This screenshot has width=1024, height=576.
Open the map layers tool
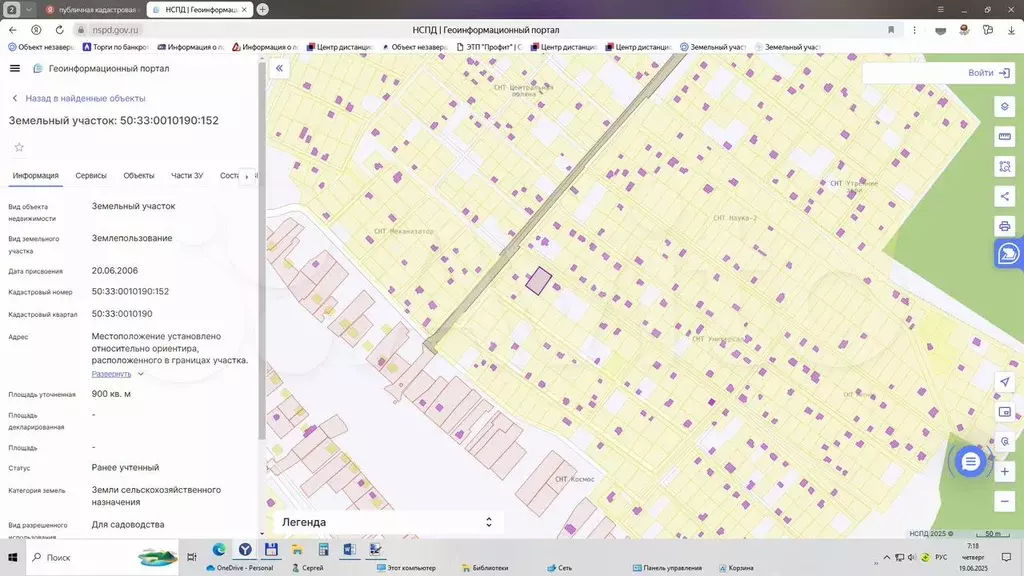tap(1004, 106)
